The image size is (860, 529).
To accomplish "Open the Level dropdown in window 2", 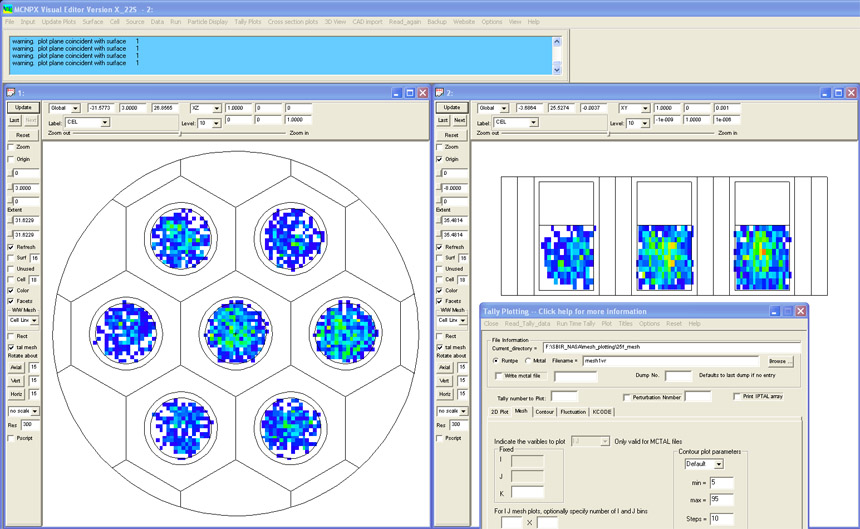I will pos(646,123).
